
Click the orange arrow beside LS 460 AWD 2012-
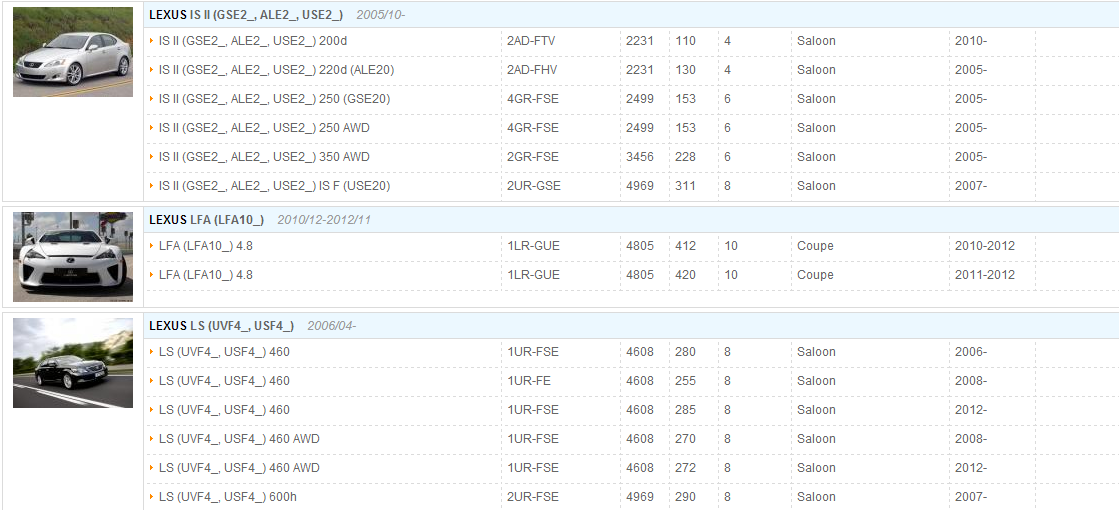coord(152,467)
